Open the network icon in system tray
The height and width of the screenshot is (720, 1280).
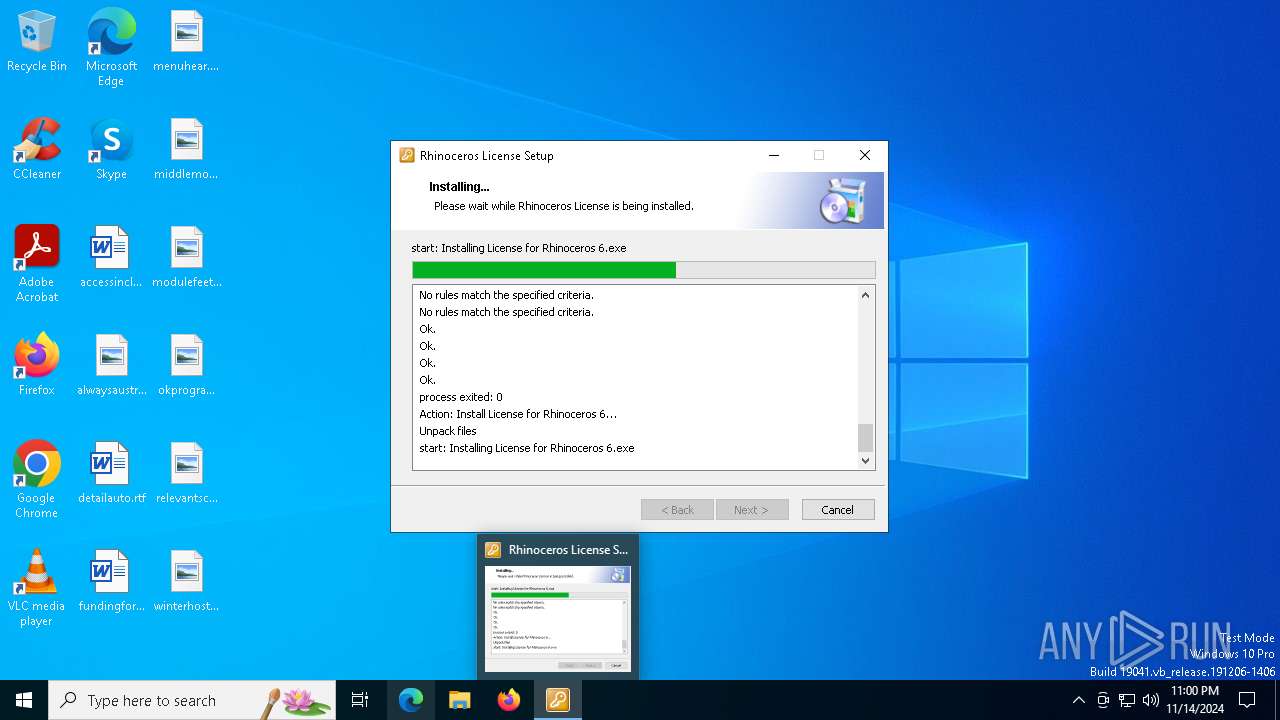(x=1127, y=700)
